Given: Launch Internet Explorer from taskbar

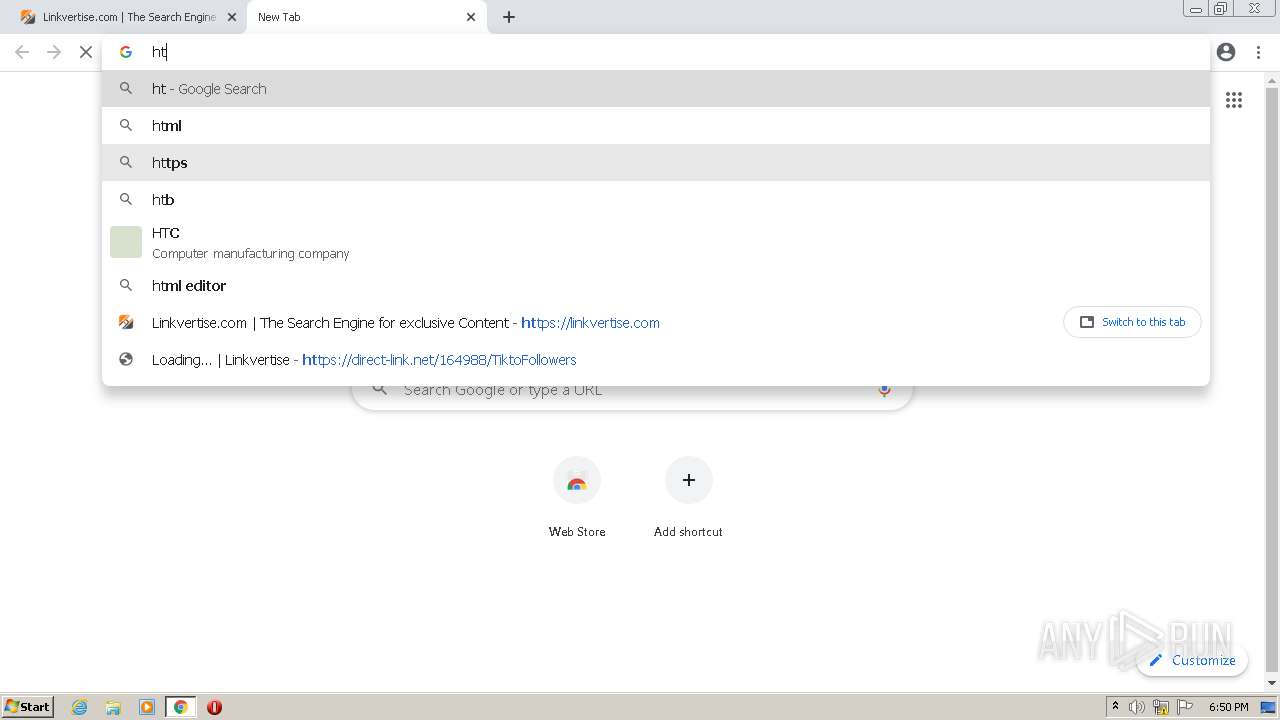Looking at the screenshot, I should click(x=80, y=707).
